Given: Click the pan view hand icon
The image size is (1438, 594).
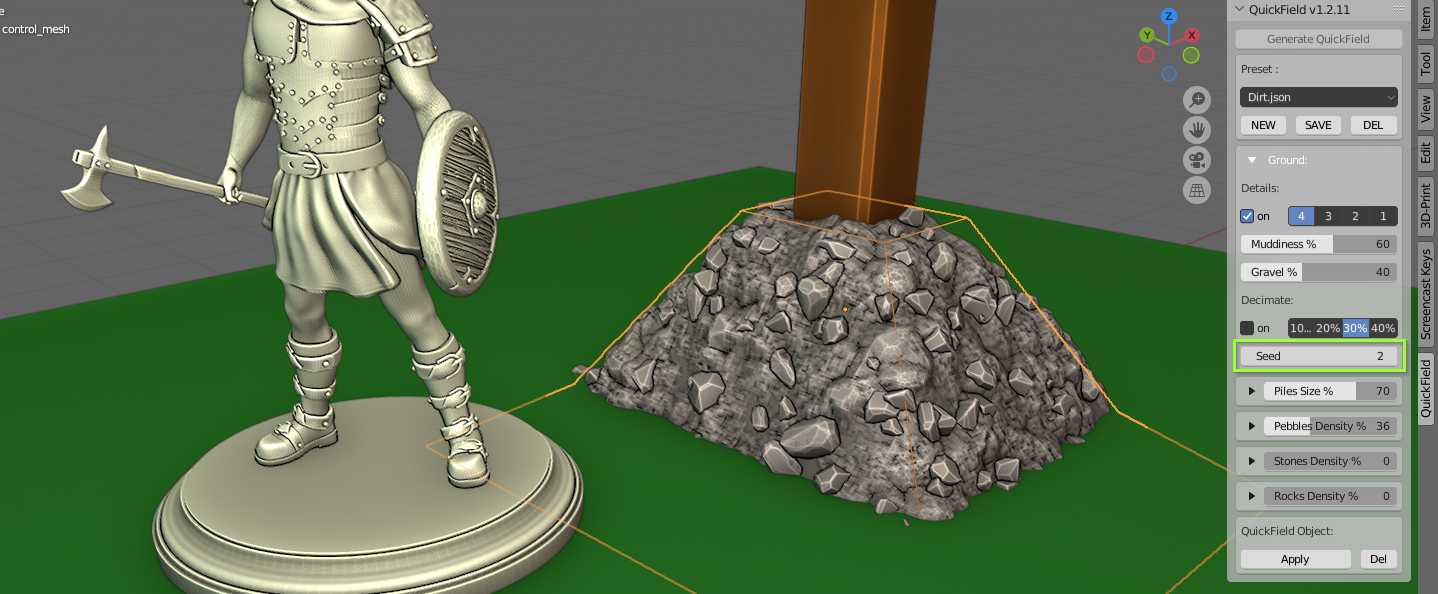Looking at the screenshot, I should click(1197, 129).
